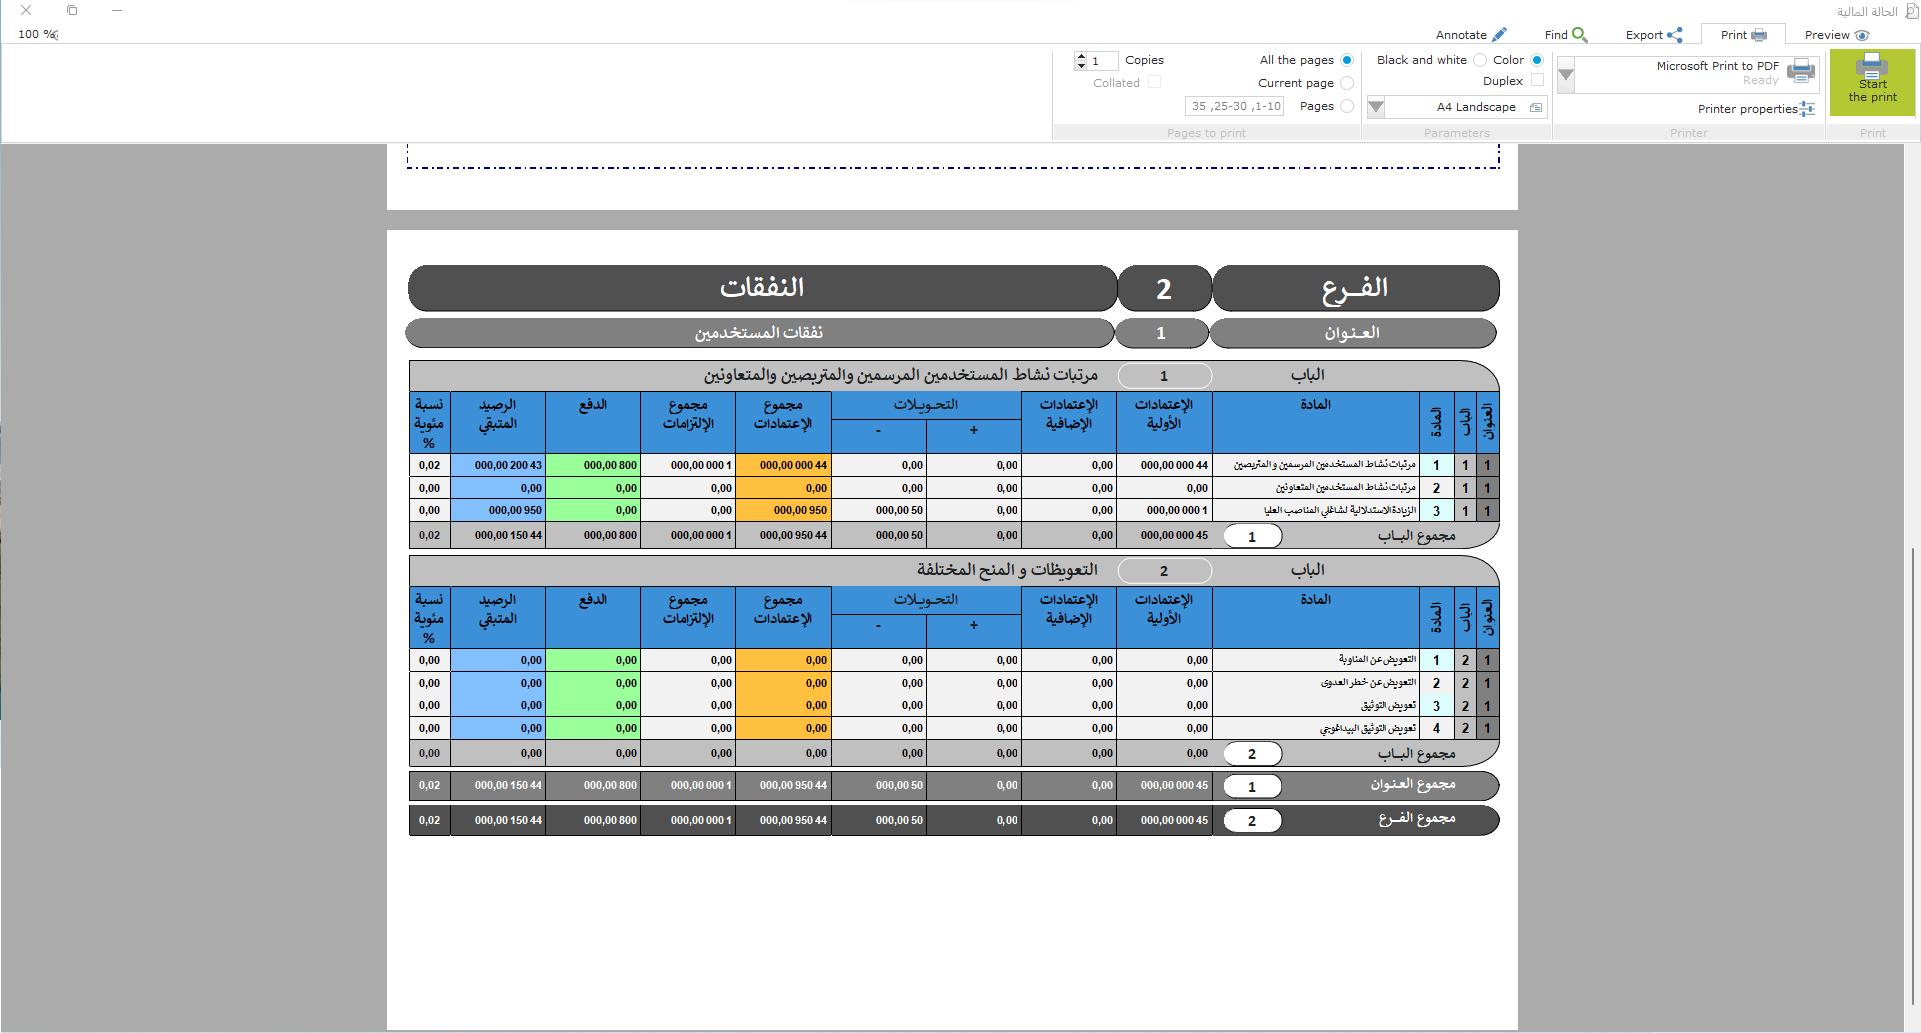
Task: Choose the Current page radio button
Action: (1347, 83)
